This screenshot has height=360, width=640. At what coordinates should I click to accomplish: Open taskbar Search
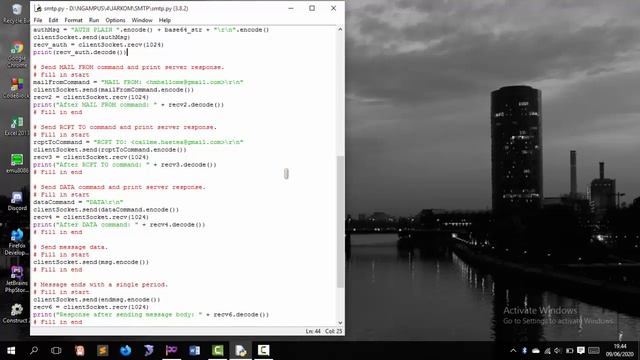[x=34, y=350]
